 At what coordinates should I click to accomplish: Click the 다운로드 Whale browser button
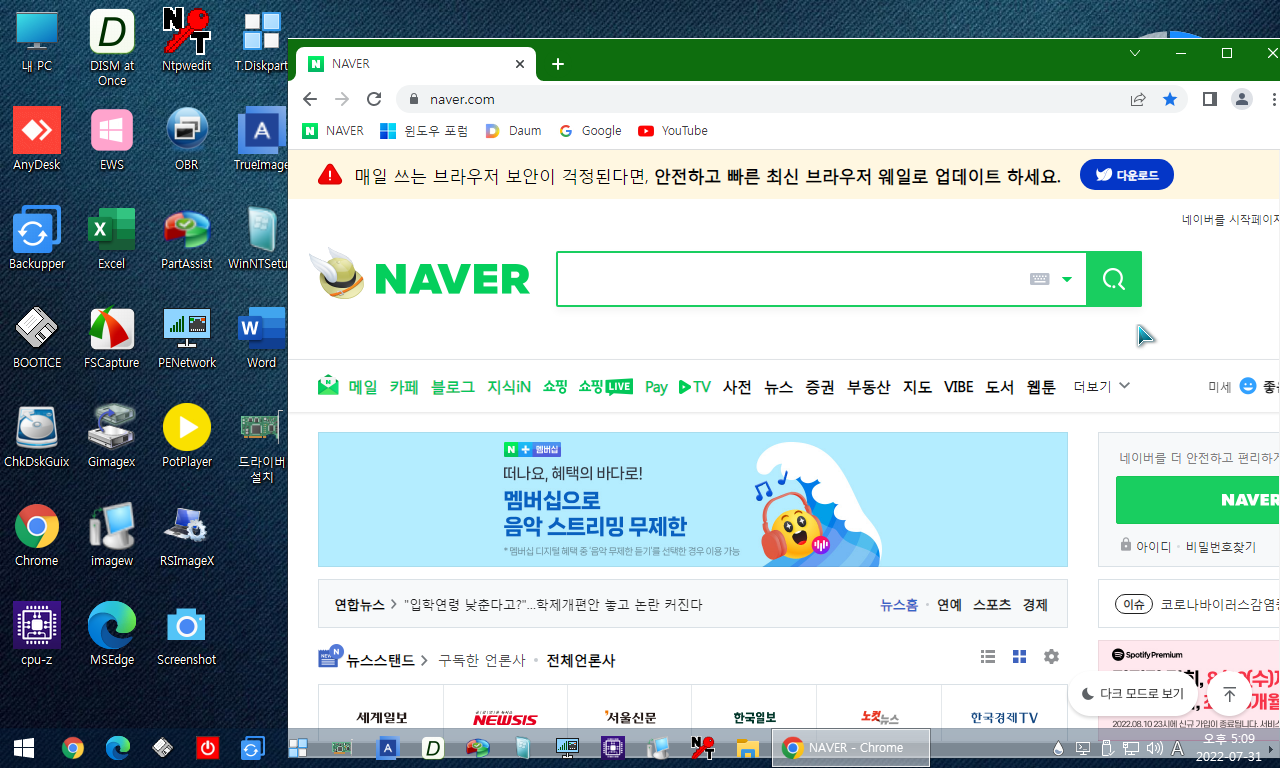(1127, 175)
